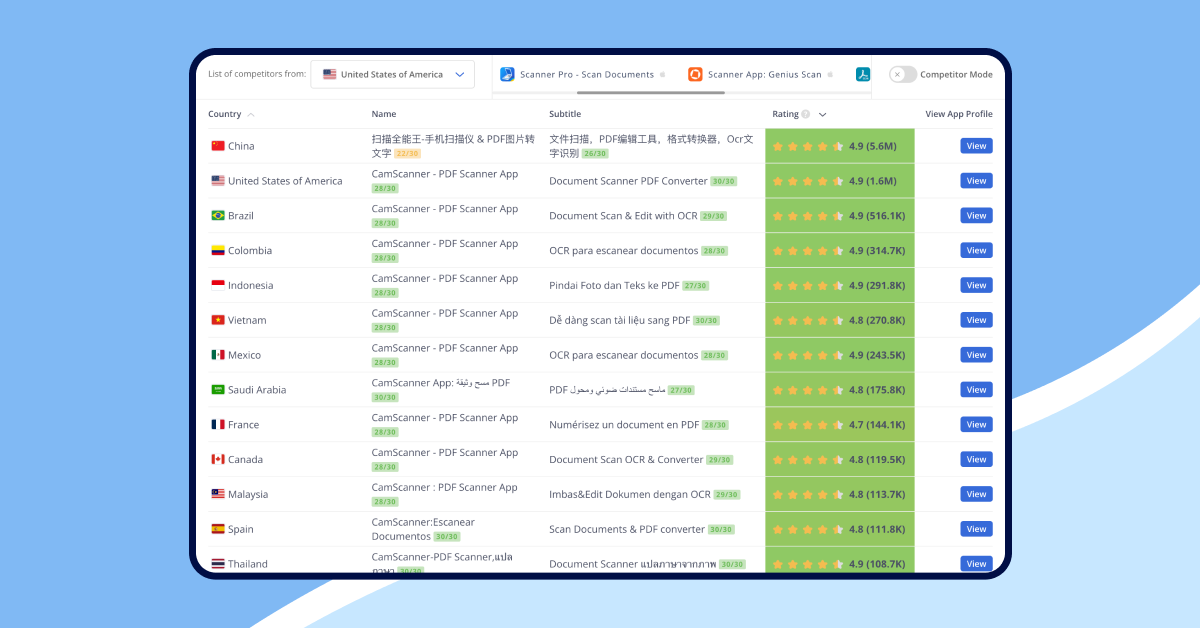Click the Canada flag icon
This screenshot has height=628, width=1200.
[218, 459]
